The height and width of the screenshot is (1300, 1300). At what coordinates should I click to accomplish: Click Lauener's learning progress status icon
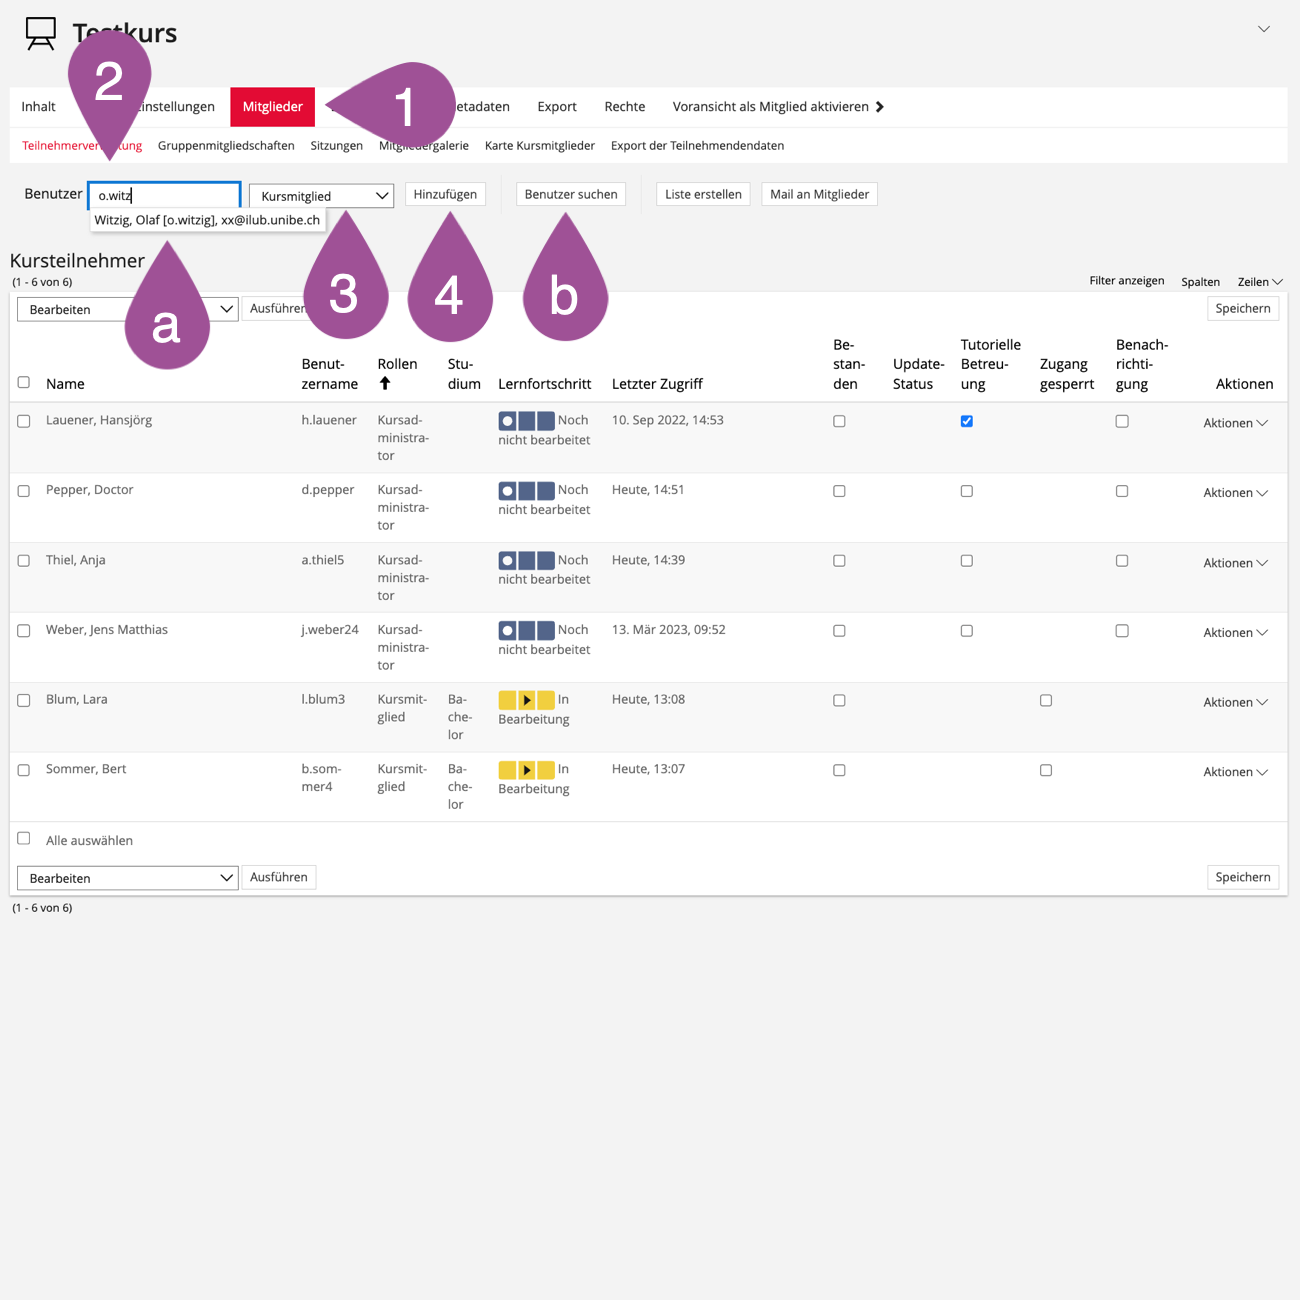point(526,421)
